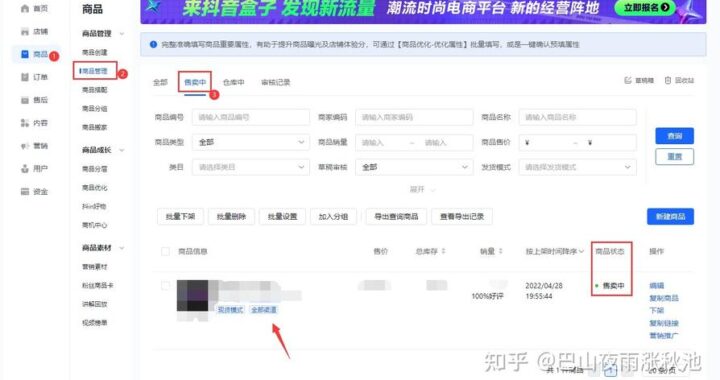Click the 查看导出记录 button

click(462, 217)
